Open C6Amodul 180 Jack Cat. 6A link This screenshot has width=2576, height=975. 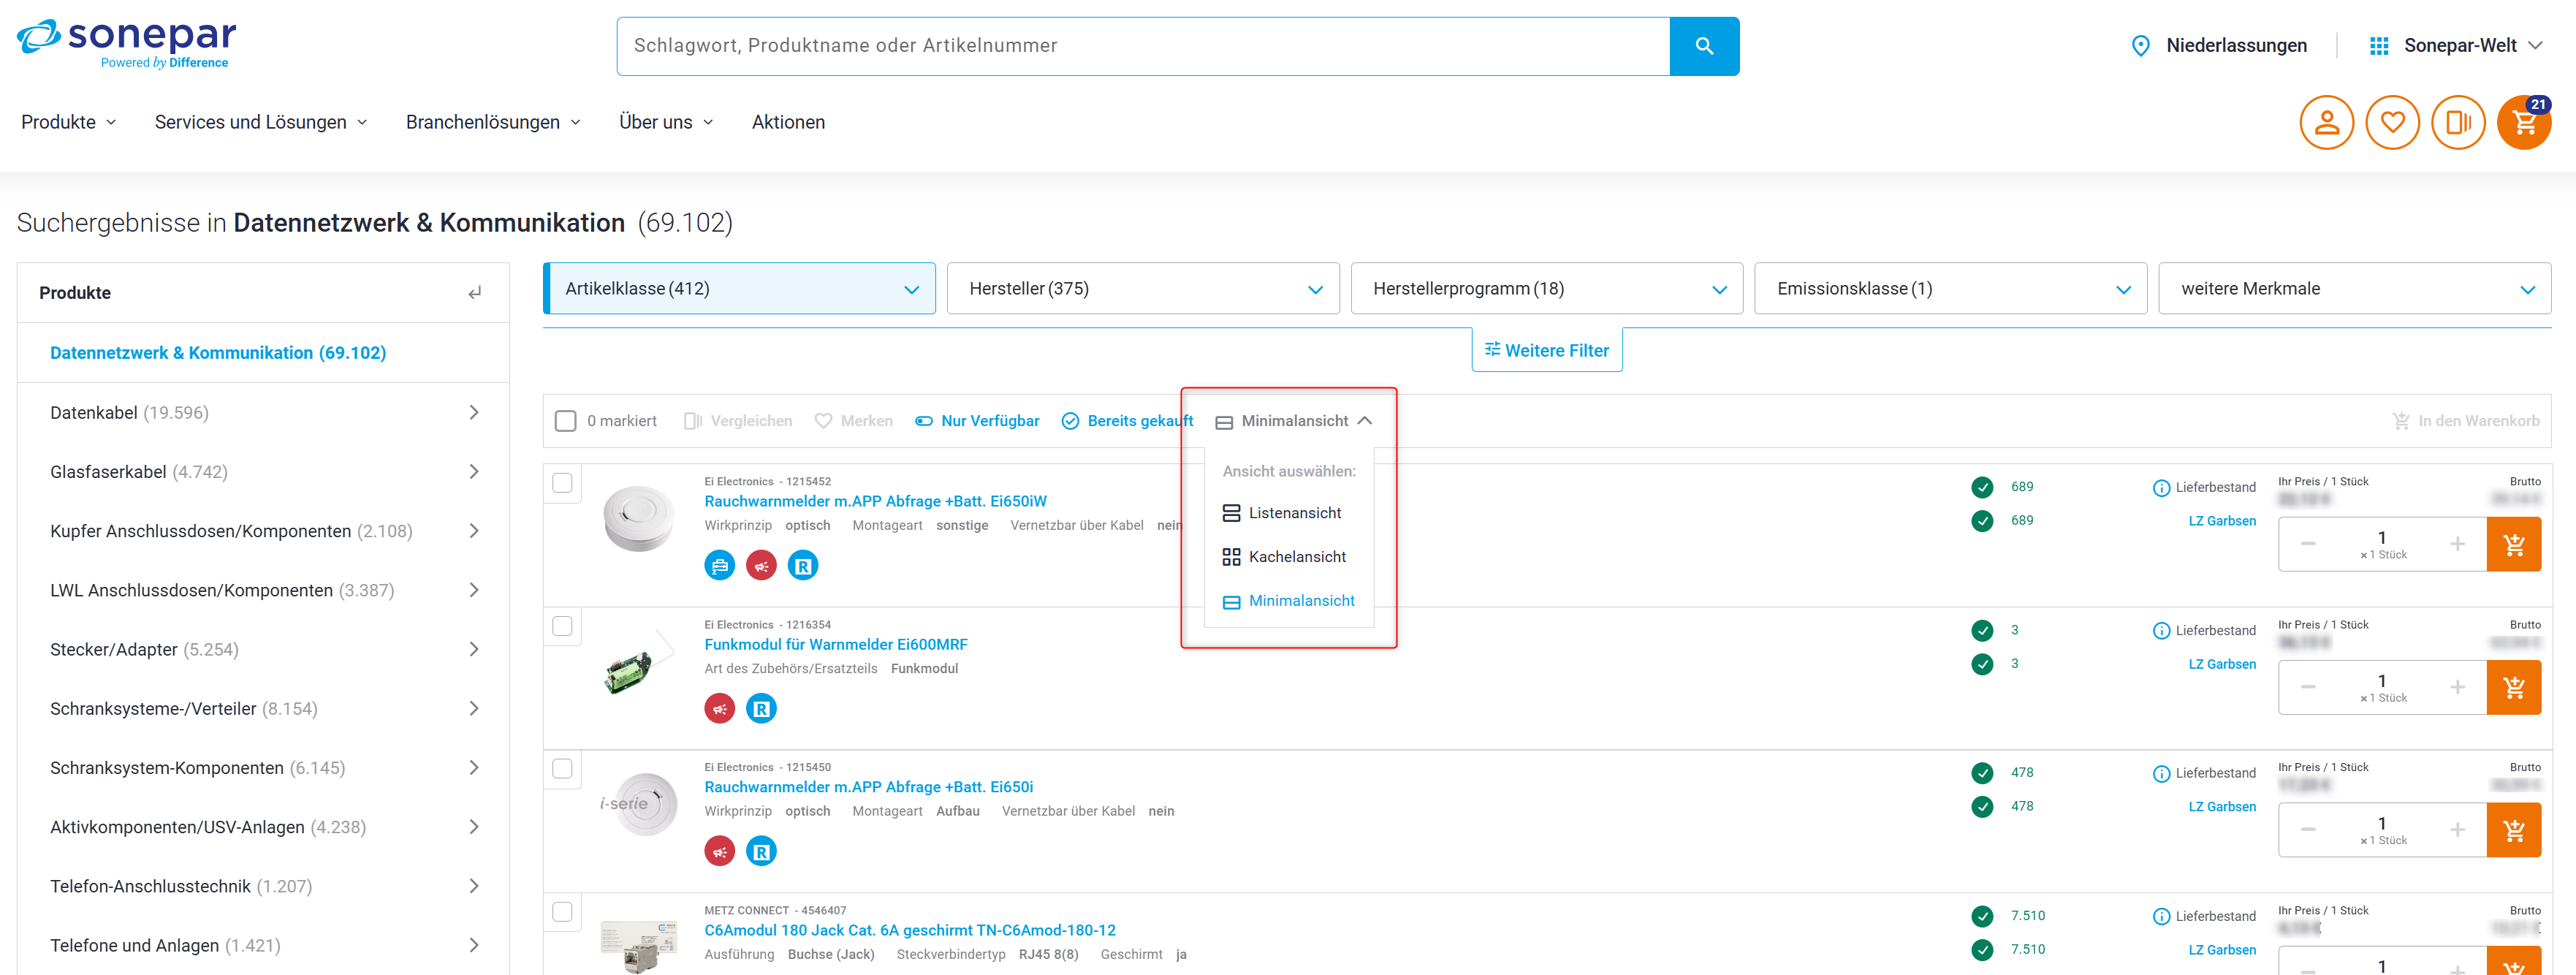tap(910, 931)
